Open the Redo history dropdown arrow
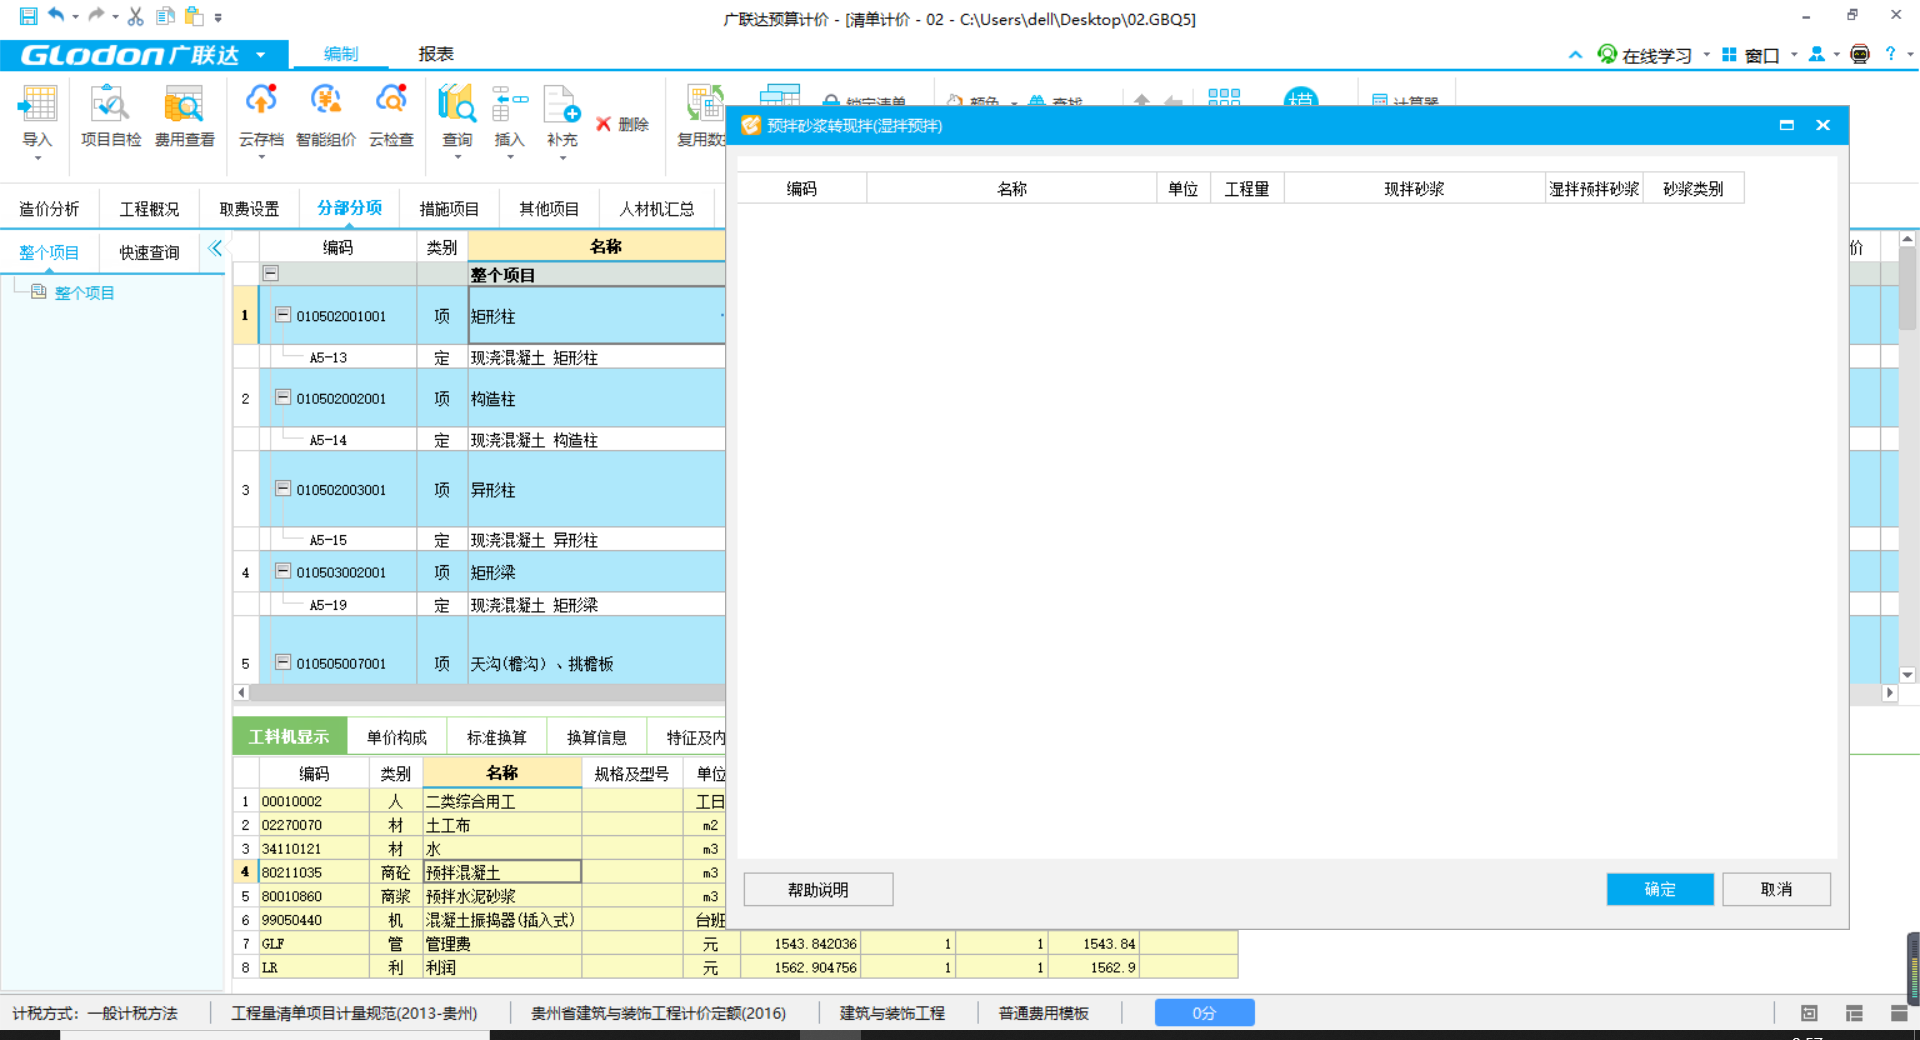This screenshot has height=1040, width=1920. tap(115, 17)
